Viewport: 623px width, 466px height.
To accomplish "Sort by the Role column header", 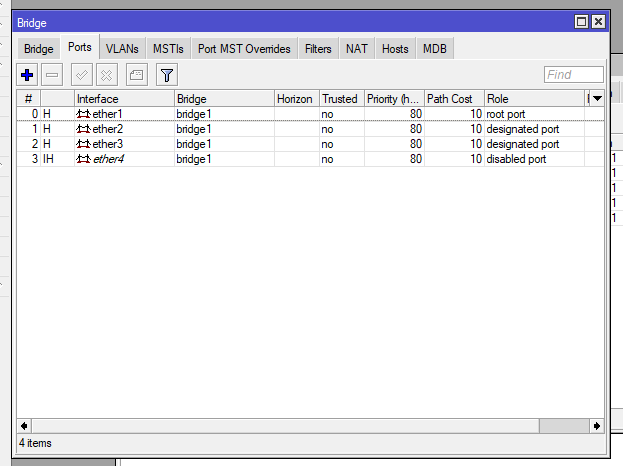I will tap(533, 99).
